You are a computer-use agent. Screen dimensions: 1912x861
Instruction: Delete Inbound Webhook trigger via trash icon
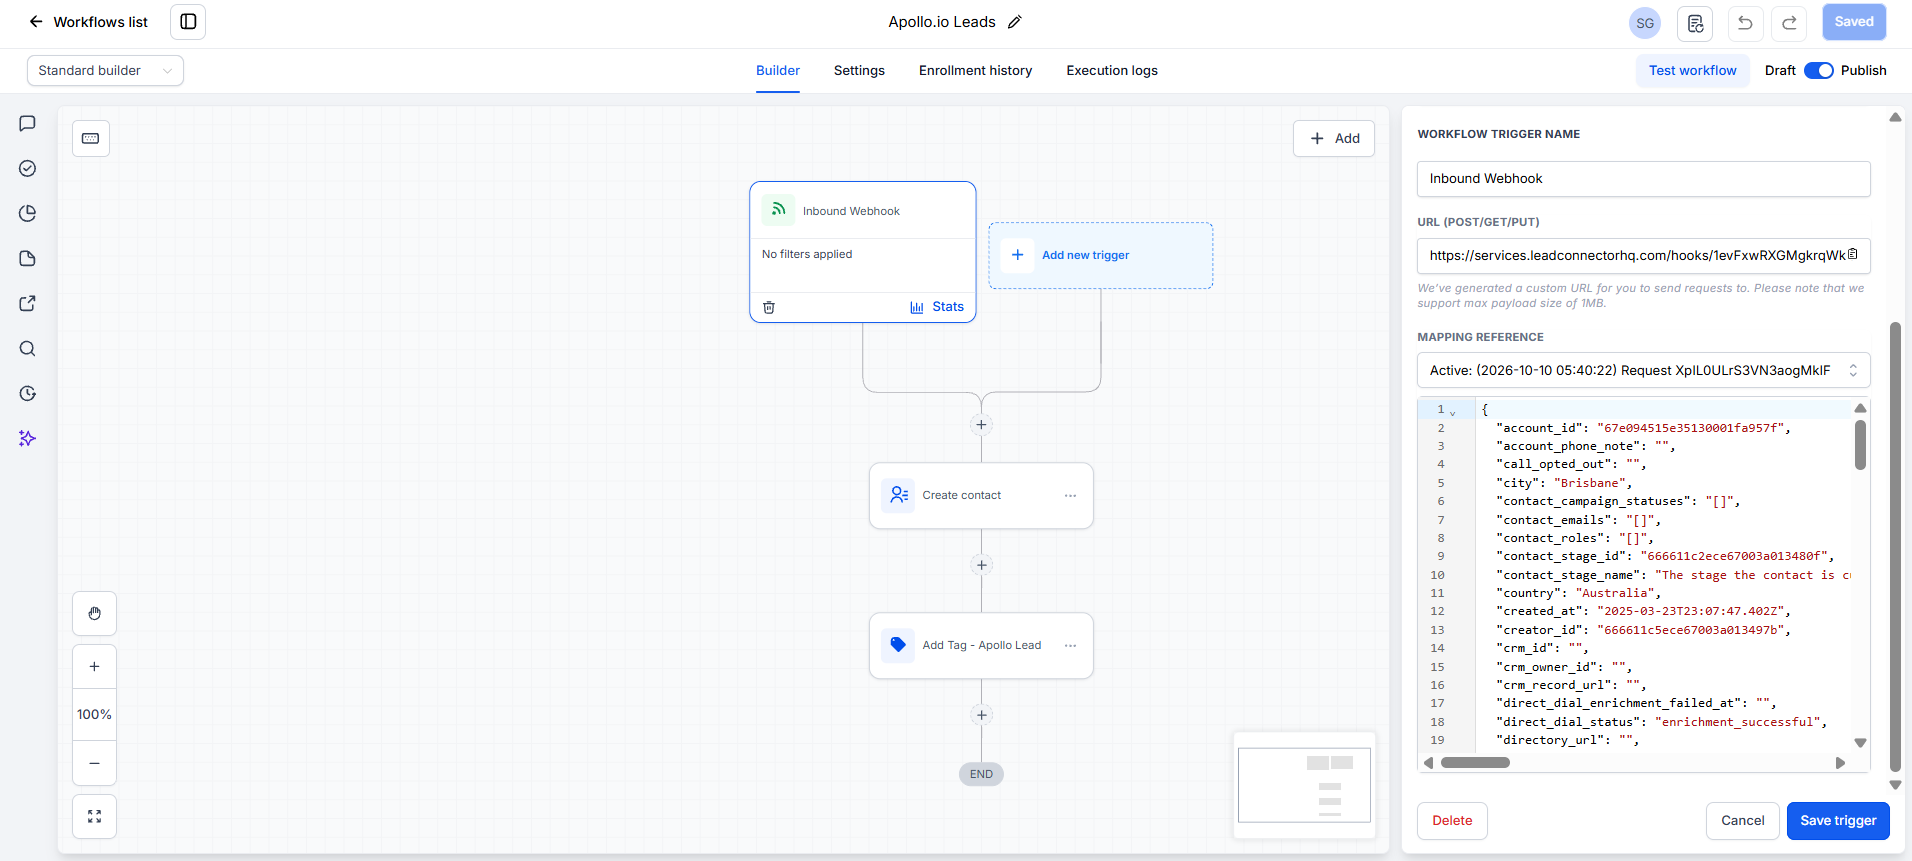769,307
